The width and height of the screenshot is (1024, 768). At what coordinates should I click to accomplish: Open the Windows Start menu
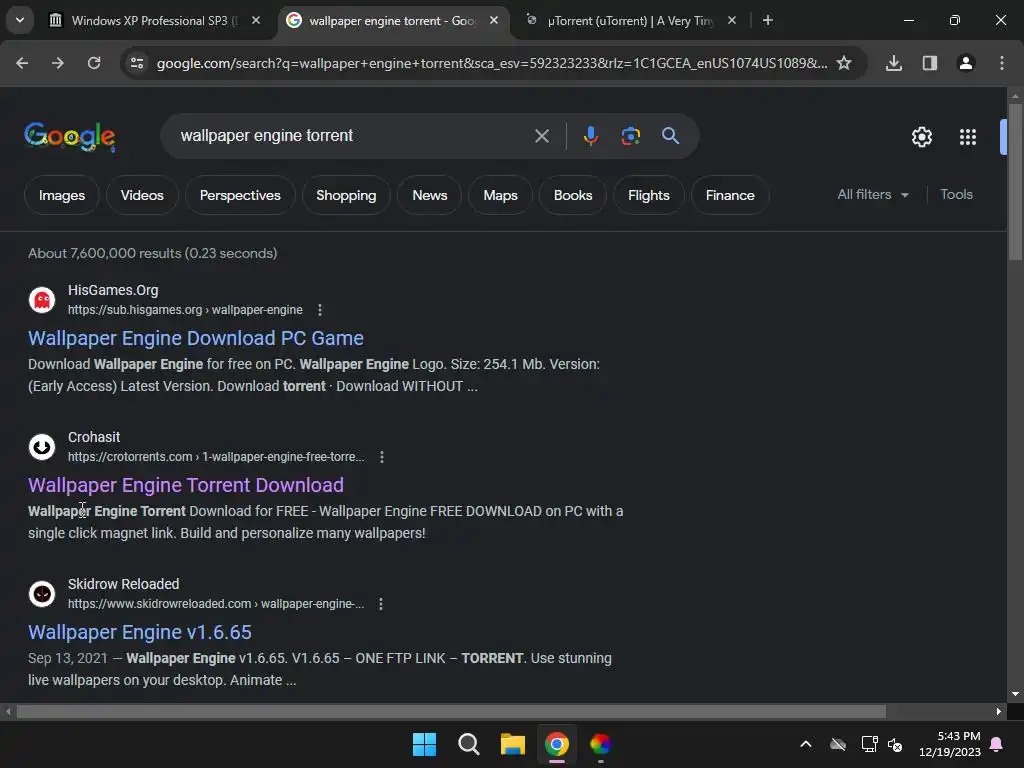[424, 744]
